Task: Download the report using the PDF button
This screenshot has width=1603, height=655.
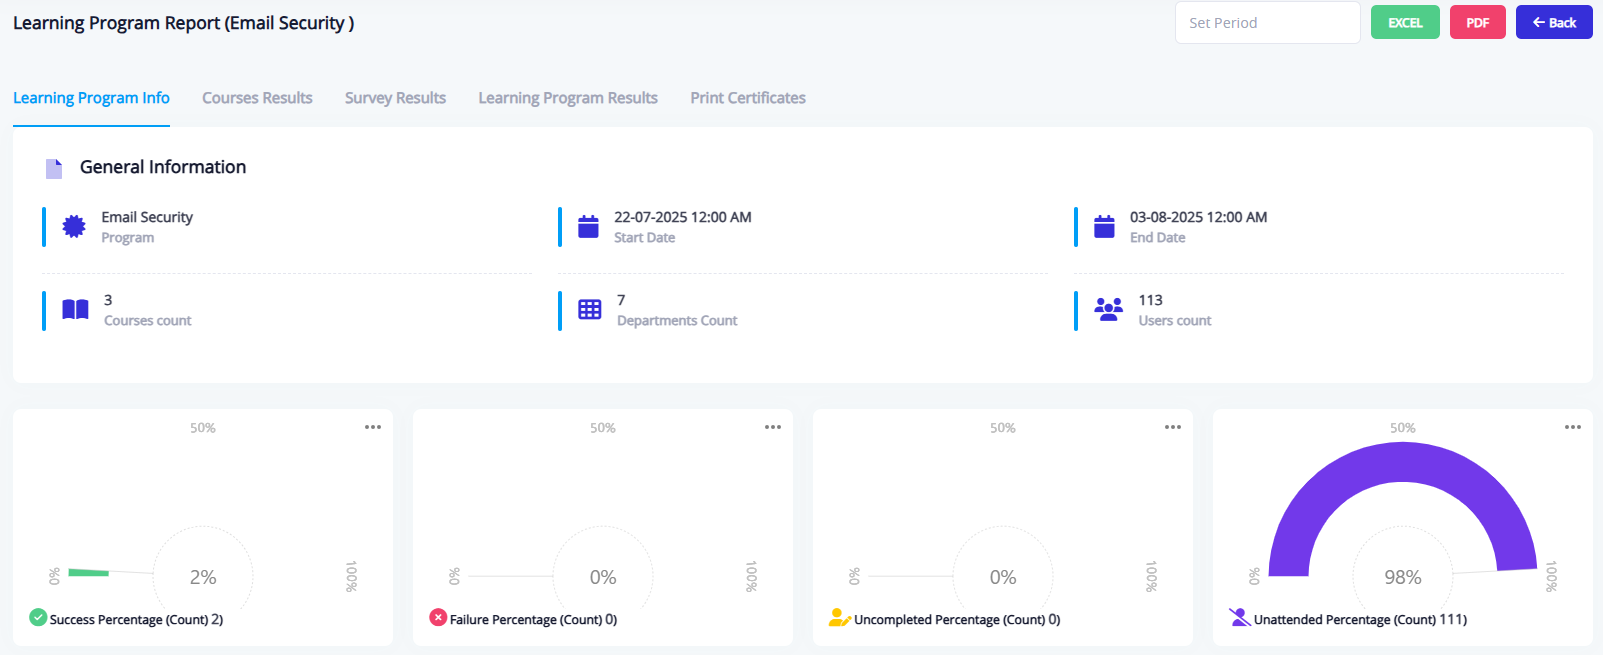Action: point(1477,23)
